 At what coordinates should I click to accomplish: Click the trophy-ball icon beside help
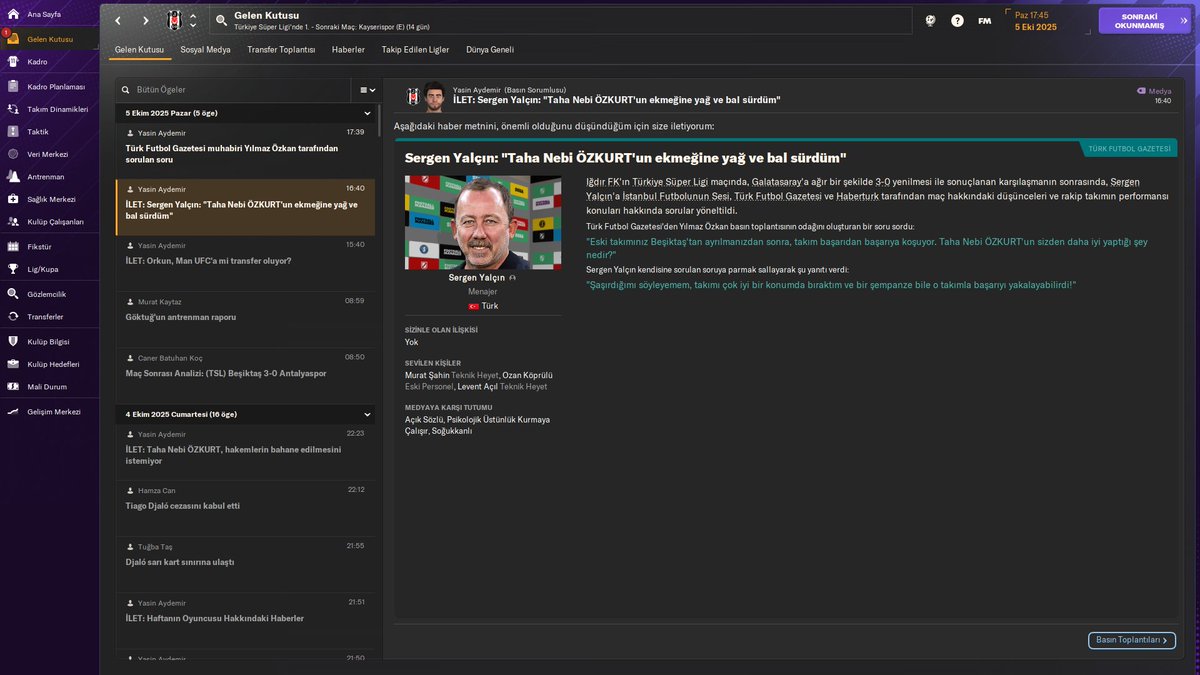pos(930,20)
